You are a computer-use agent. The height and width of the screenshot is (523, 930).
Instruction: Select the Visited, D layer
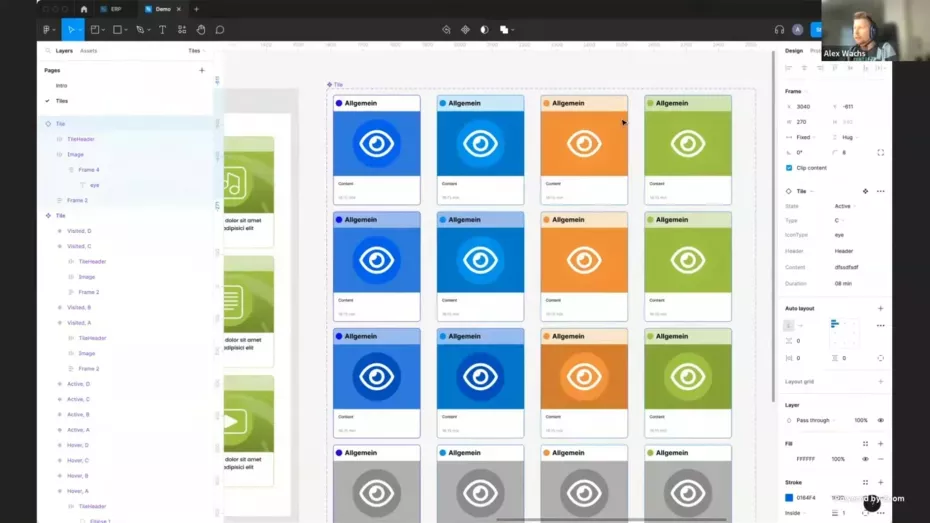[x=79, y=231]
